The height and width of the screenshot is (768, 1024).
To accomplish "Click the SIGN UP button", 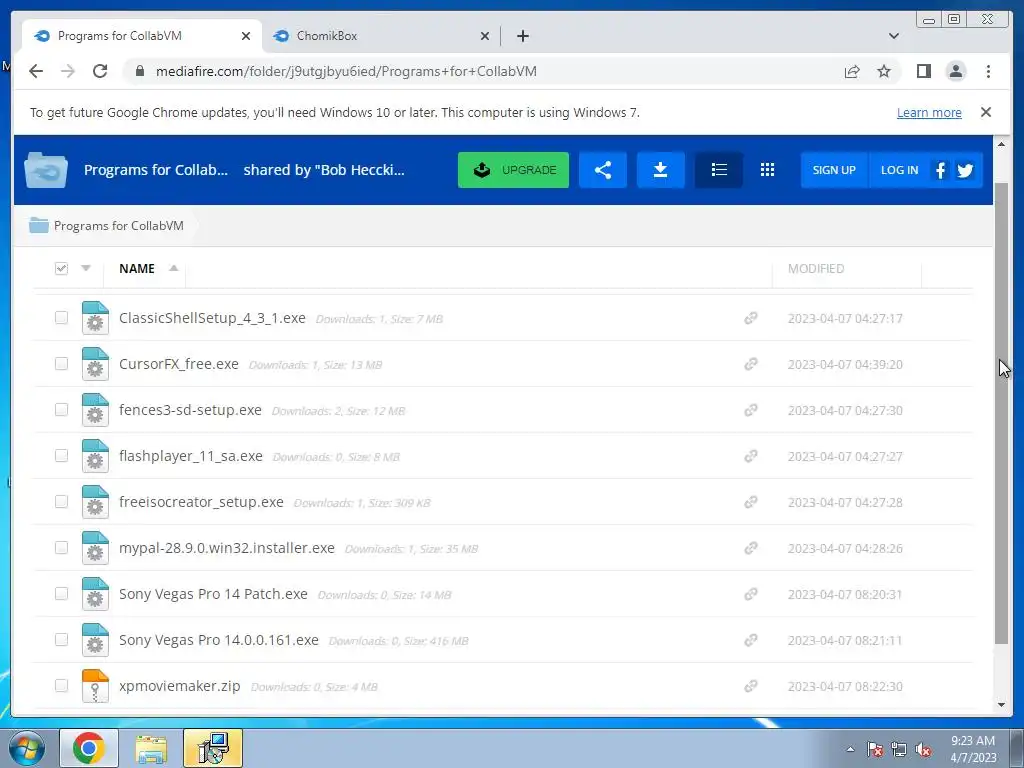I will point(834,170).
